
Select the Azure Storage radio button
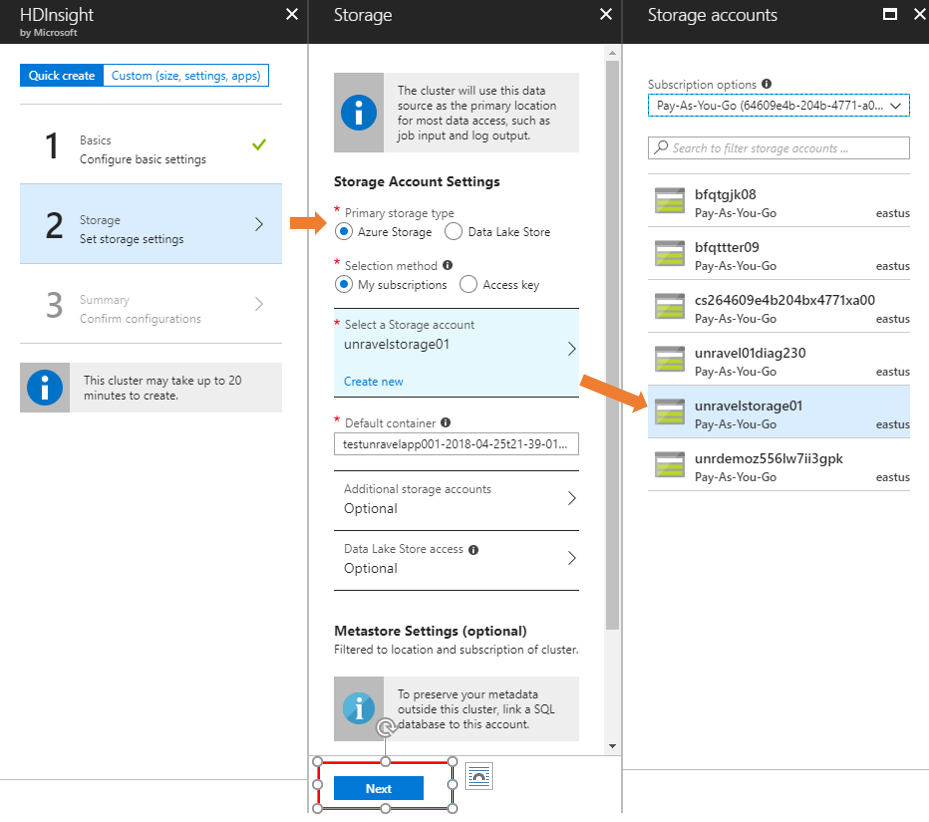344,231
